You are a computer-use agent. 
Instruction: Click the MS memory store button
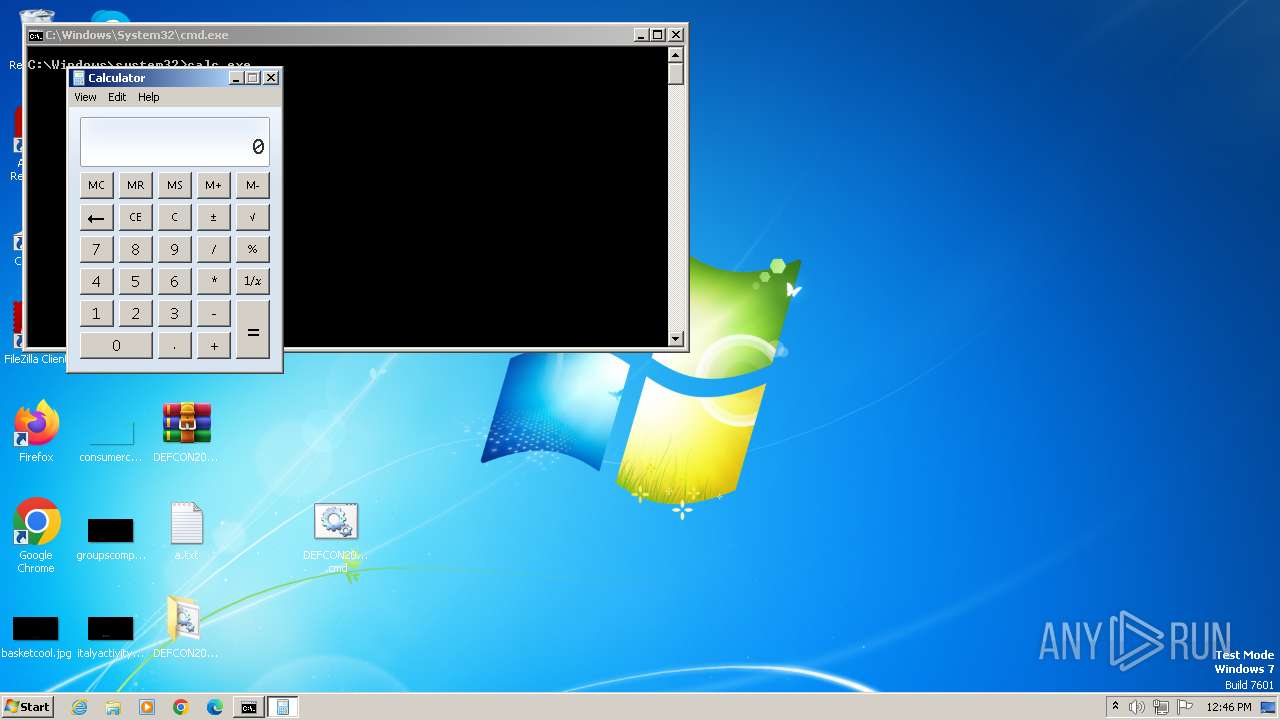[x=174, y=185]
